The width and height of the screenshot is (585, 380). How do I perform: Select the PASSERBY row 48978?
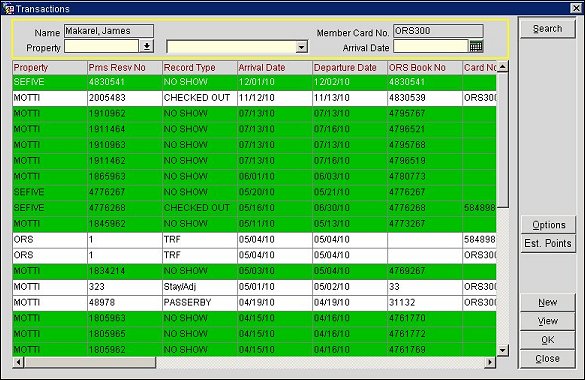pyautogui.click(x=254, y=302)
